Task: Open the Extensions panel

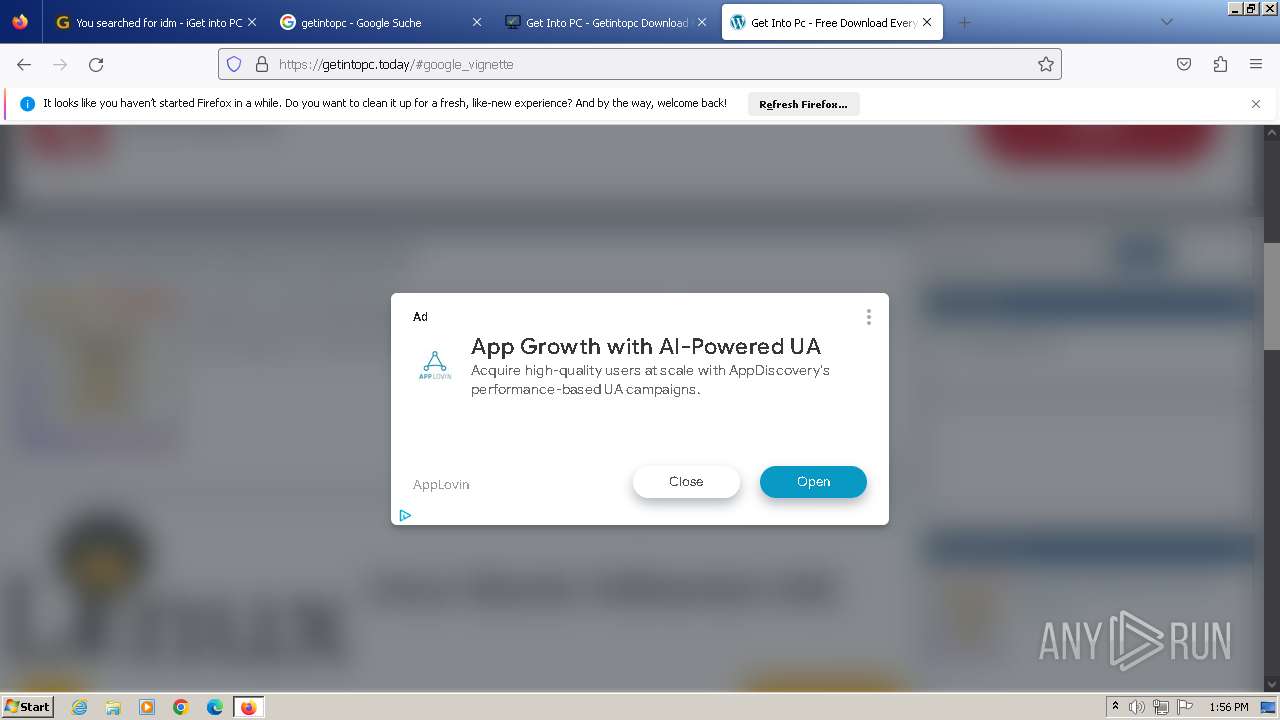Action: click(1220, 64)
